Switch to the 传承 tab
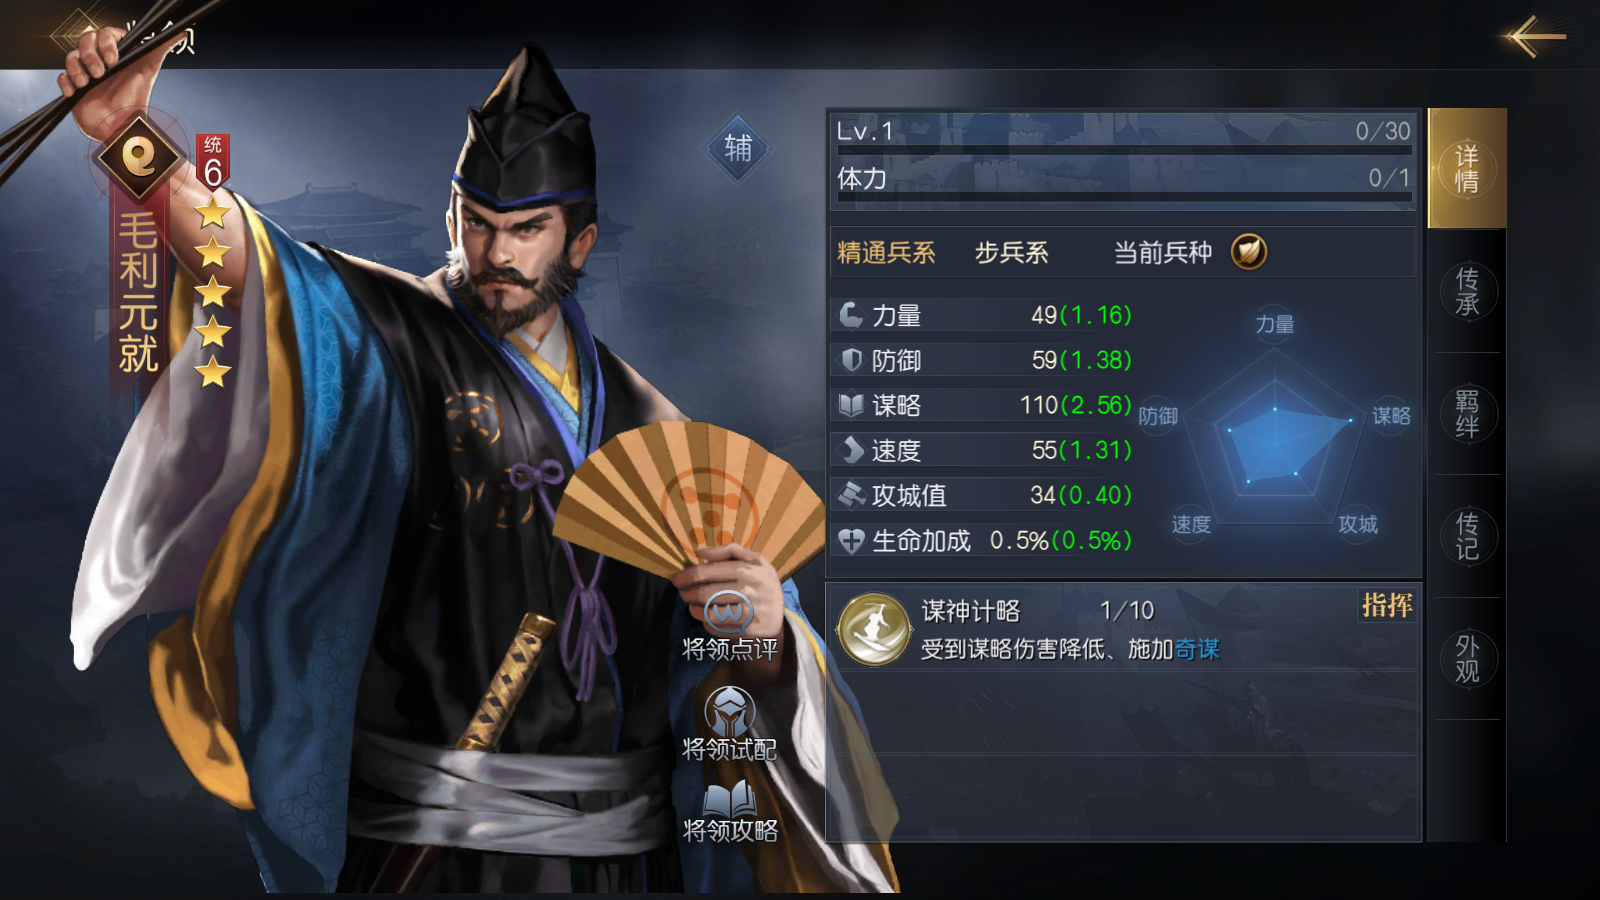The image size is (1600, 900). tap(1467, 291)
